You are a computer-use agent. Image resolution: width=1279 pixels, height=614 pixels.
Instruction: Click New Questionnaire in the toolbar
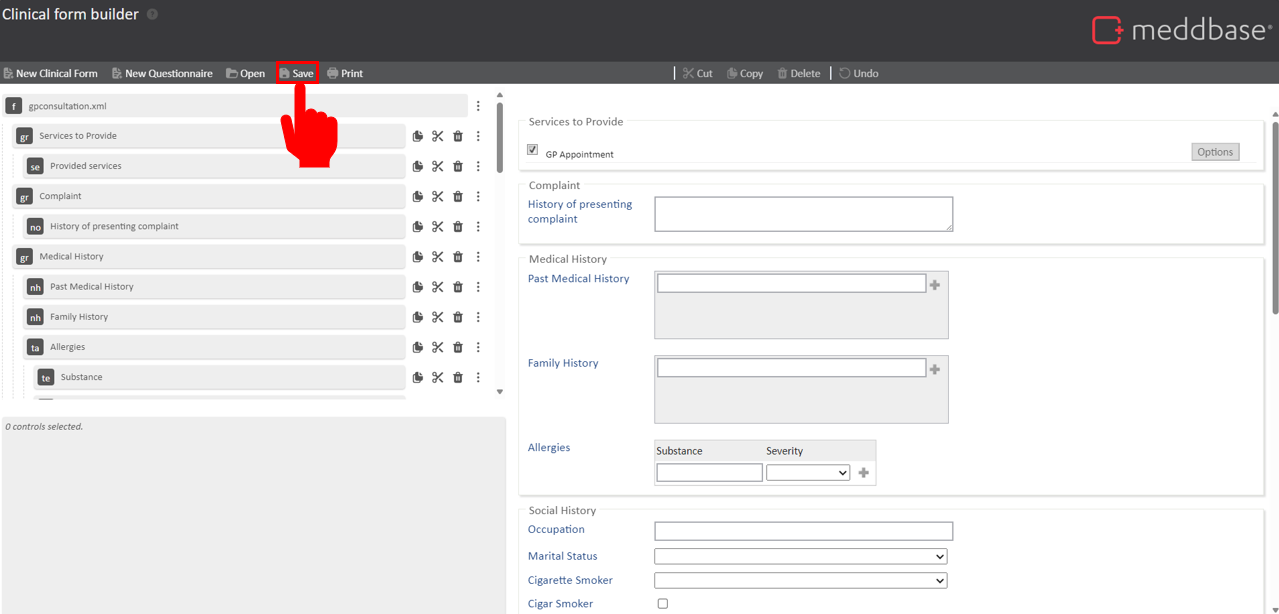point(162,73)
